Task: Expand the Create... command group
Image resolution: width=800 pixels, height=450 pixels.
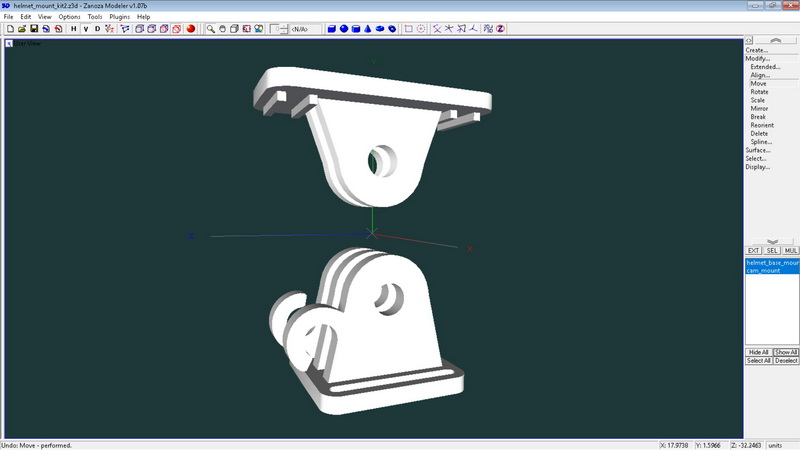Action: click(757, 50)
